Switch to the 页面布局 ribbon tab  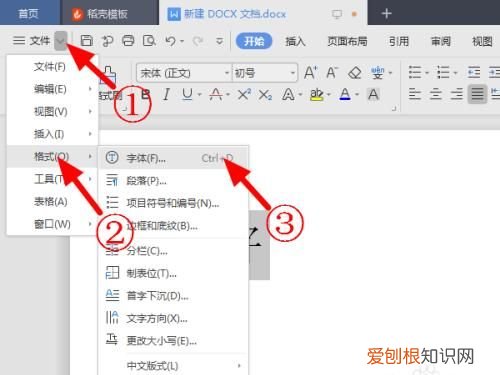pyautogui.click(x=347, y=41)
